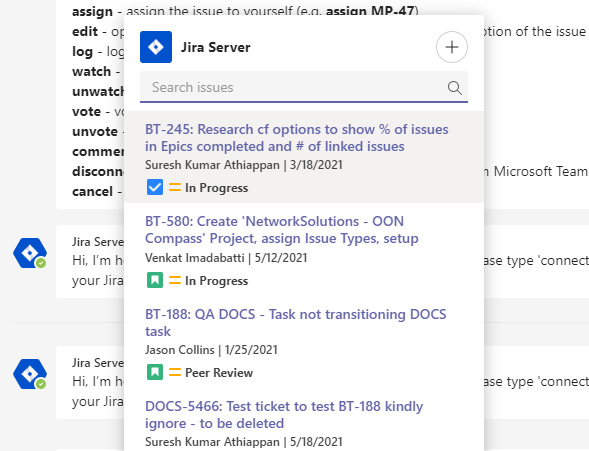Click second Jira Server bot avatar in chat

point(30,374)
